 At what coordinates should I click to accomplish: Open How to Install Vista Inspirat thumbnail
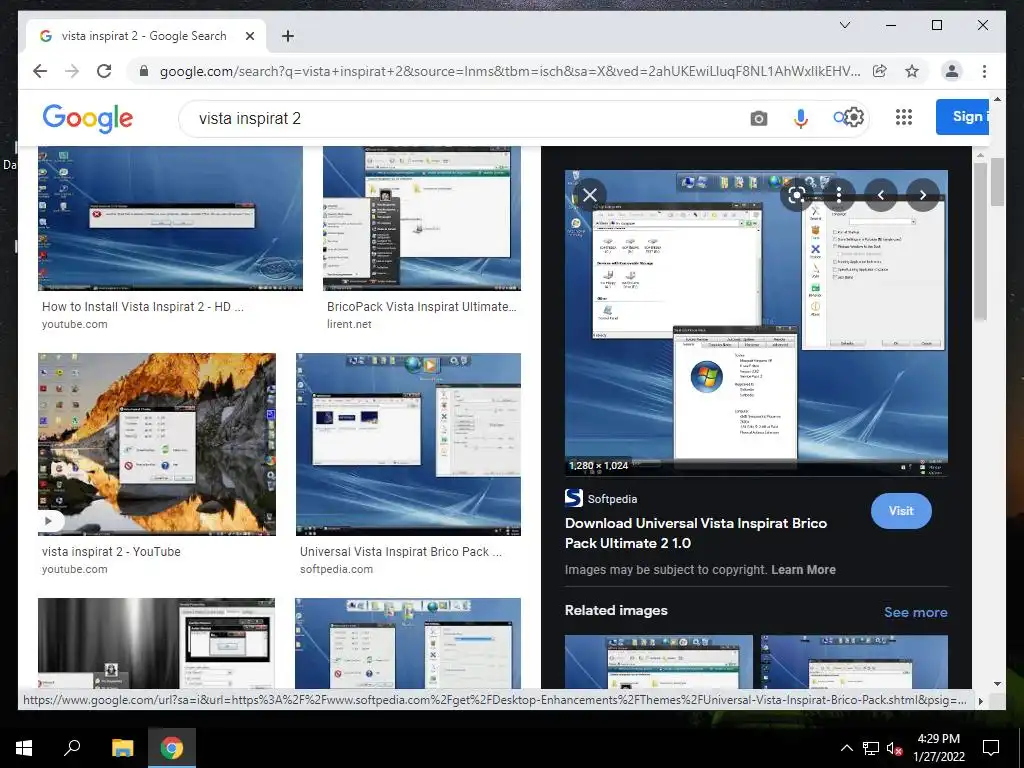click(x=170, y=218)
